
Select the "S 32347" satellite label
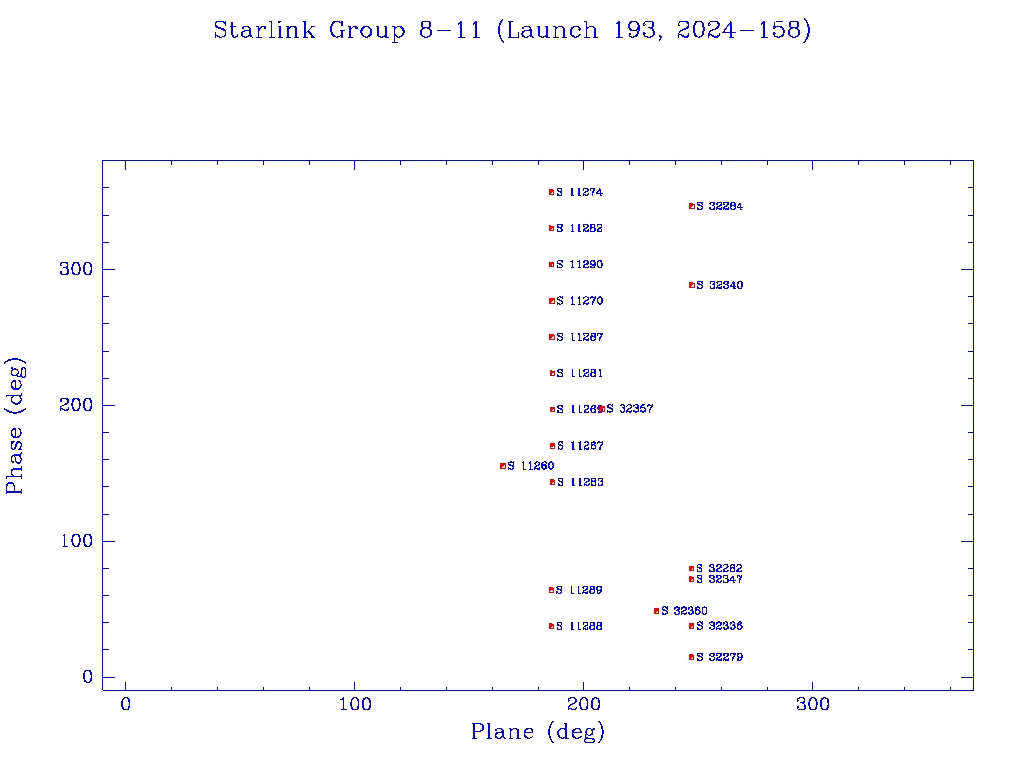pos(719,579)
